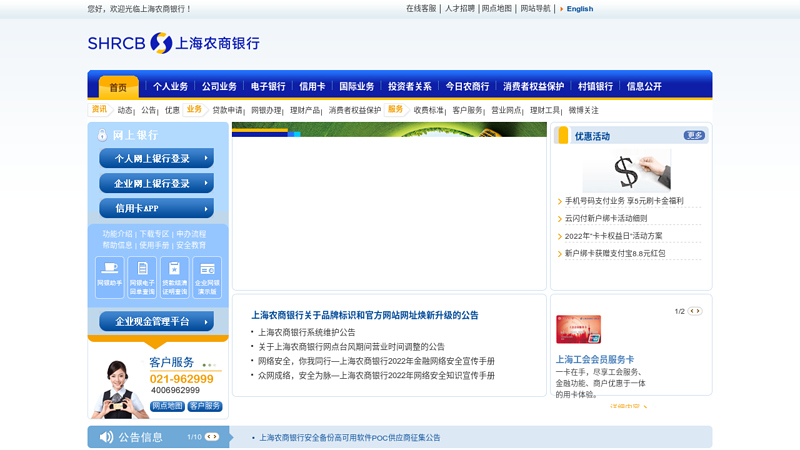Open the 今日农商行 menu
This screenshot has height=450, width=800.
[467, 86]
